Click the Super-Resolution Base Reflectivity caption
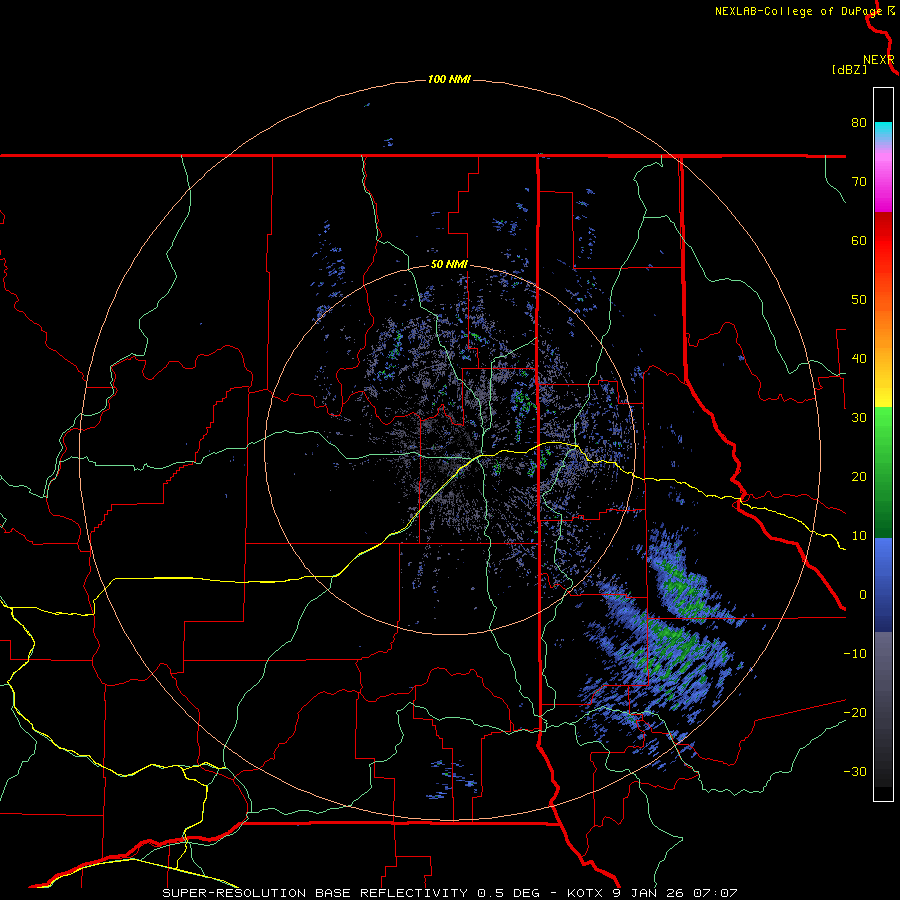Image resolution: width=900 pixels, height=900 pixels. click(449, 893)
